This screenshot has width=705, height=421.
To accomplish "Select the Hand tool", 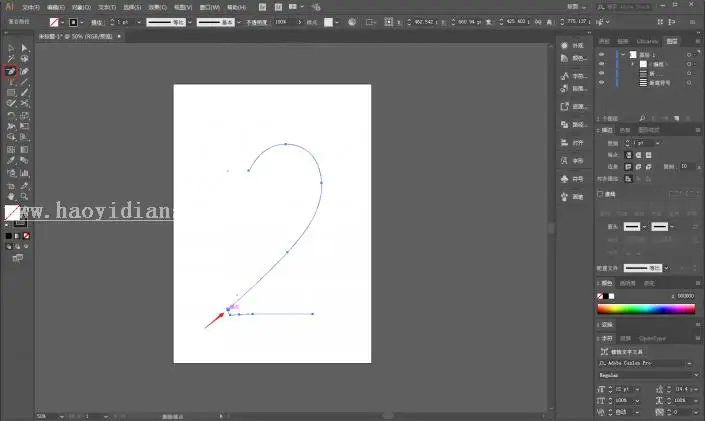I will (11, 197).
